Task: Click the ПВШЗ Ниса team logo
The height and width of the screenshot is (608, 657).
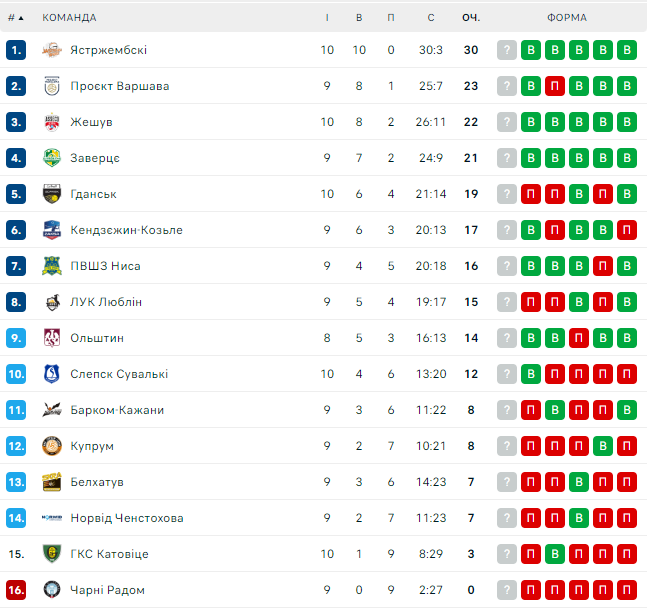Action: pyautogui.click(x=52, y=266)
